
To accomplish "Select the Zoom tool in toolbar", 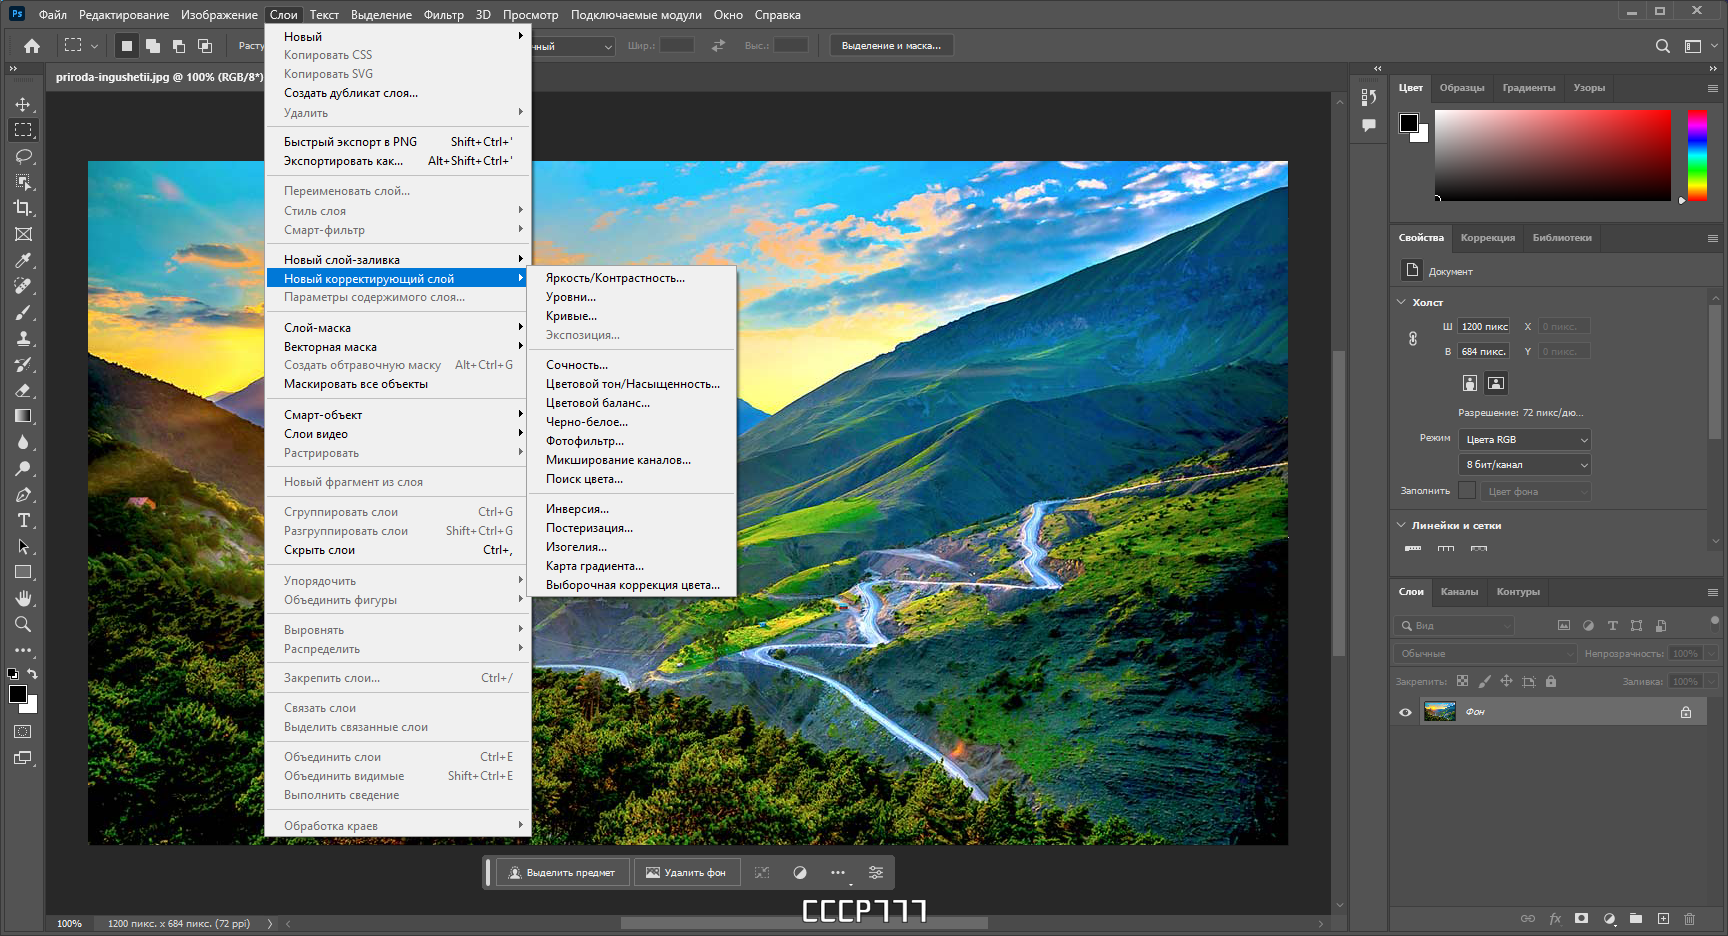I will [23, 624].
